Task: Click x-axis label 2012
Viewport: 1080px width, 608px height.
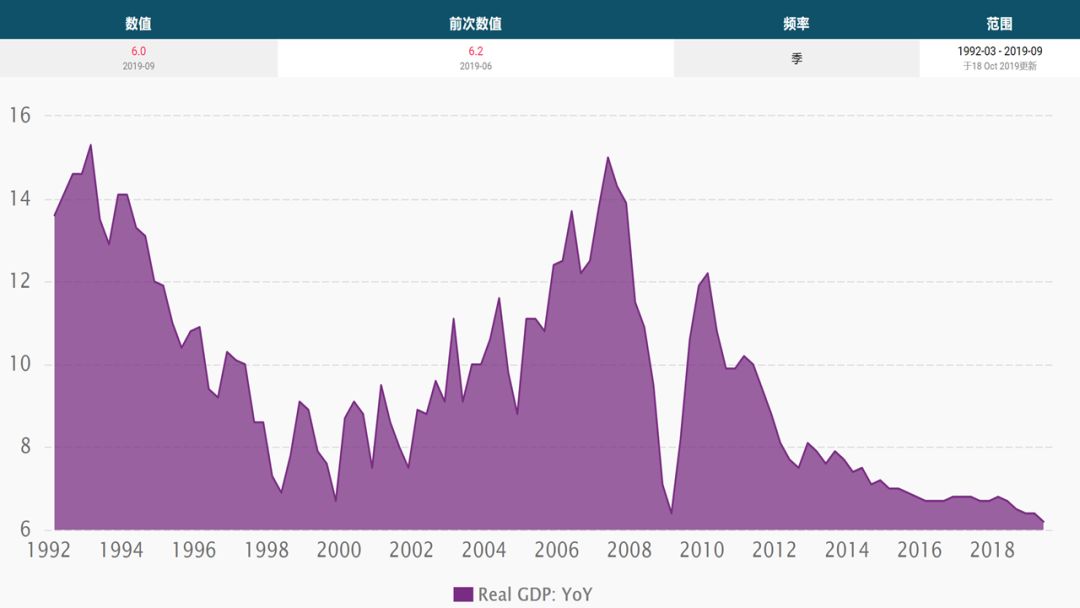Action: tap(774, 549)
